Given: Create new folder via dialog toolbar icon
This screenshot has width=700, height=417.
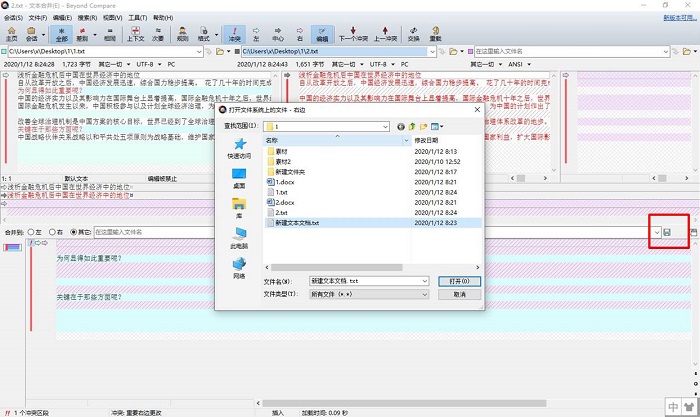Looking at the screenshot, I should [x=423, y=127].
